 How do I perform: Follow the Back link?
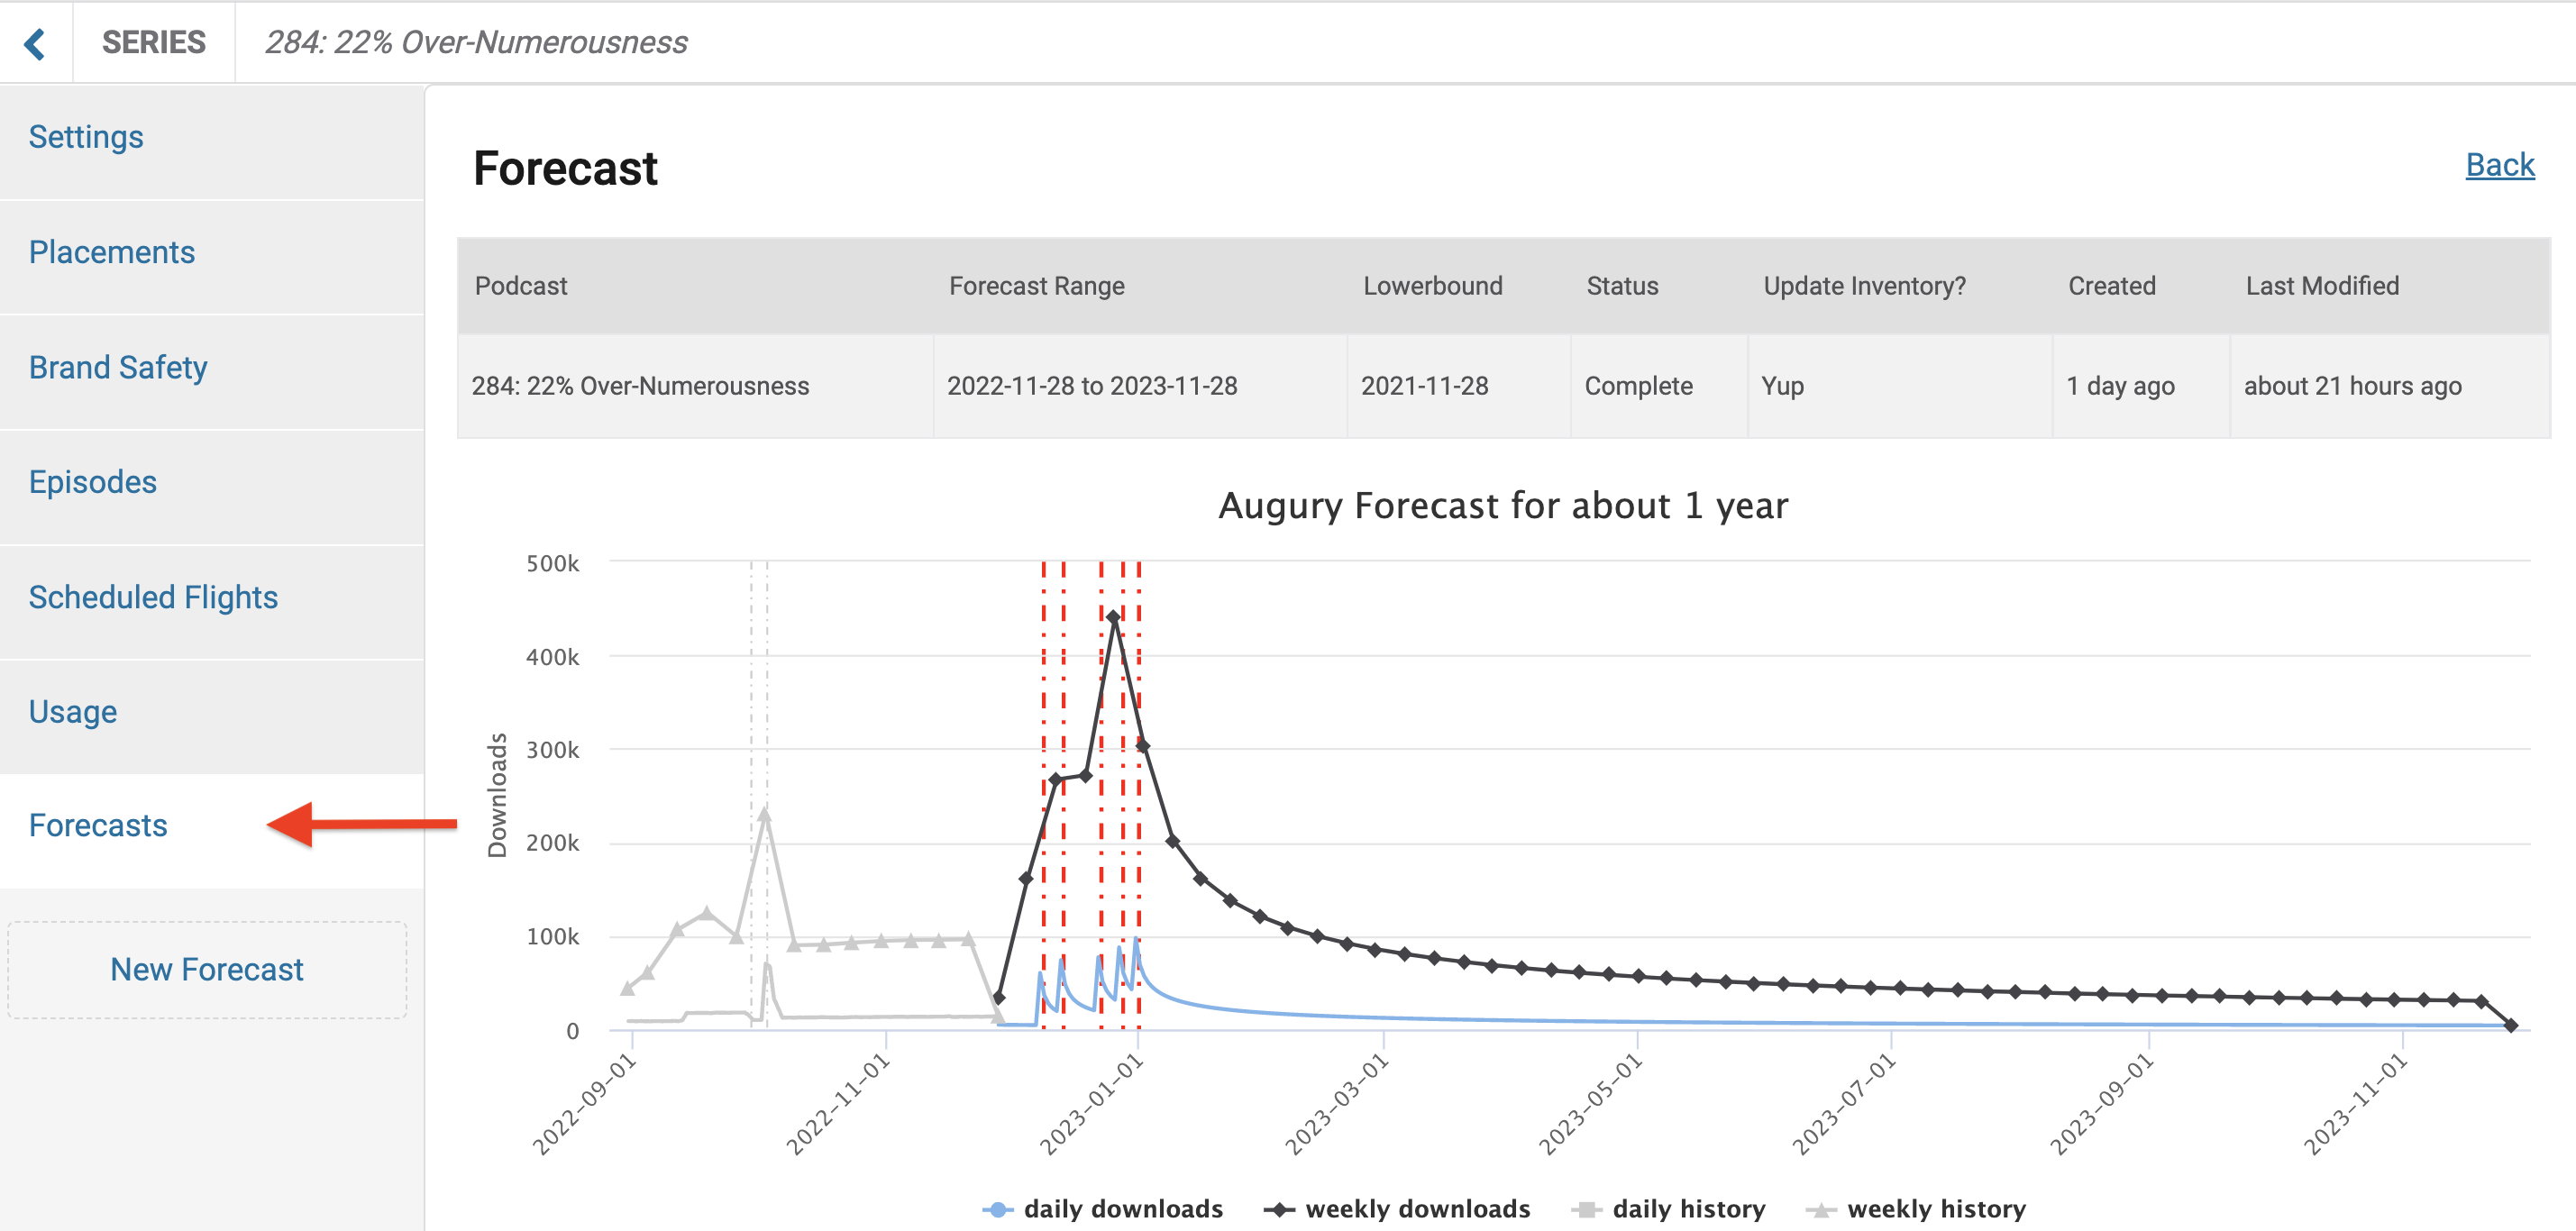[x=2500, y=166]
